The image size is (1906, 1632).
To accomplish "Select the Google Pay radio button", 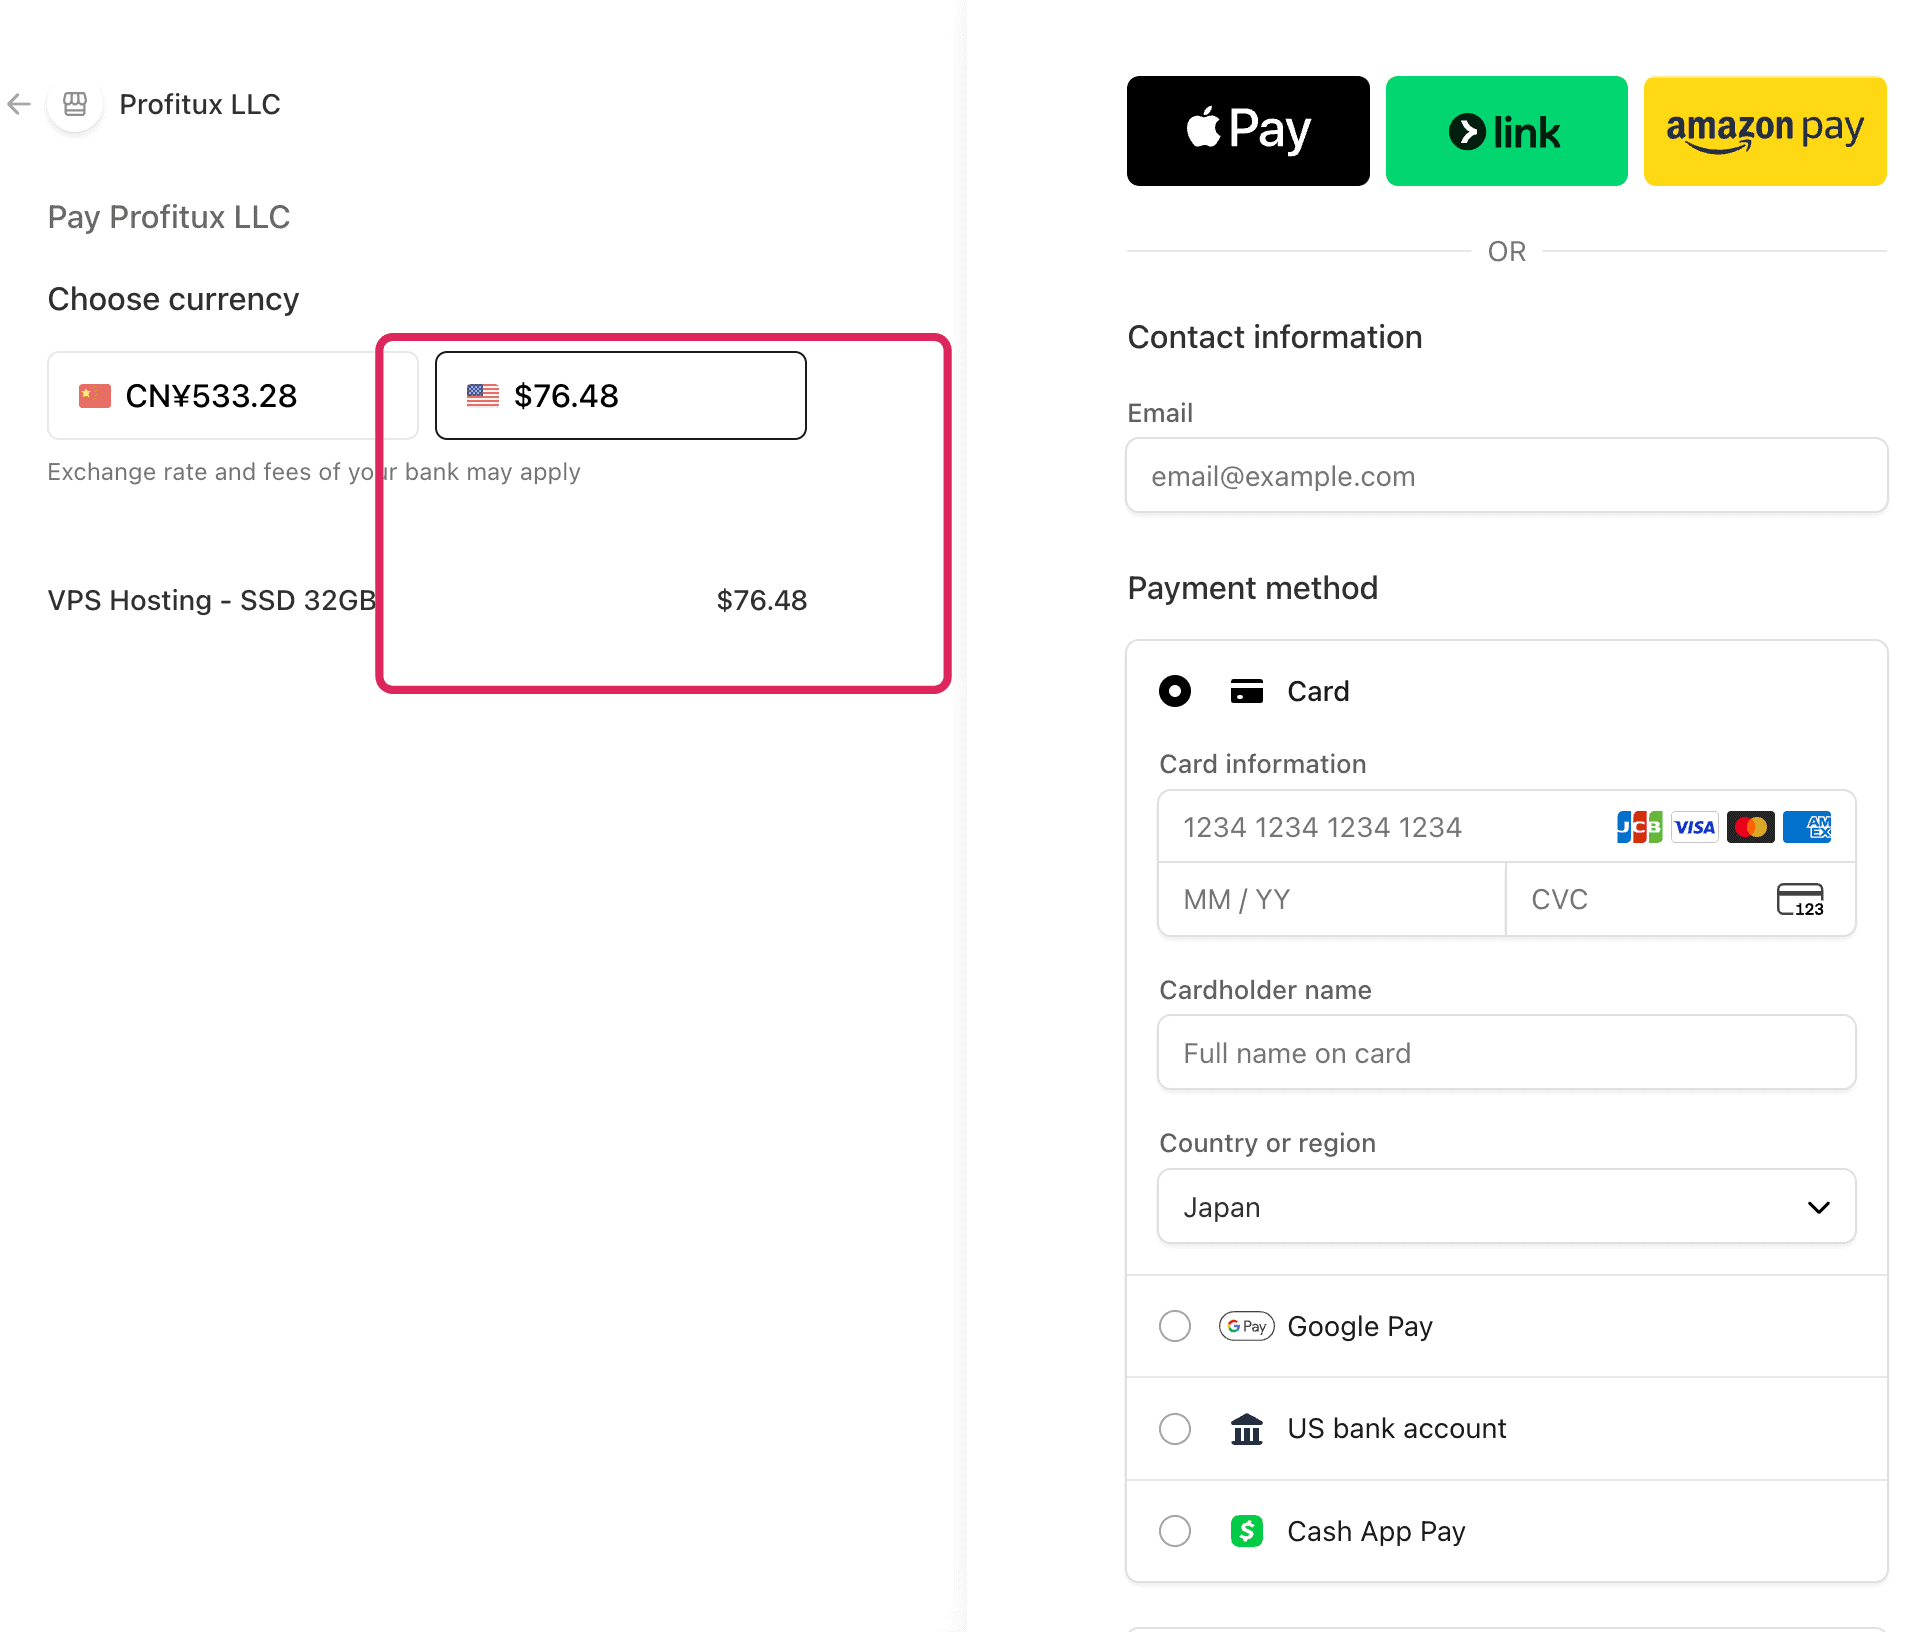I will click(x=1175, y=1326).
